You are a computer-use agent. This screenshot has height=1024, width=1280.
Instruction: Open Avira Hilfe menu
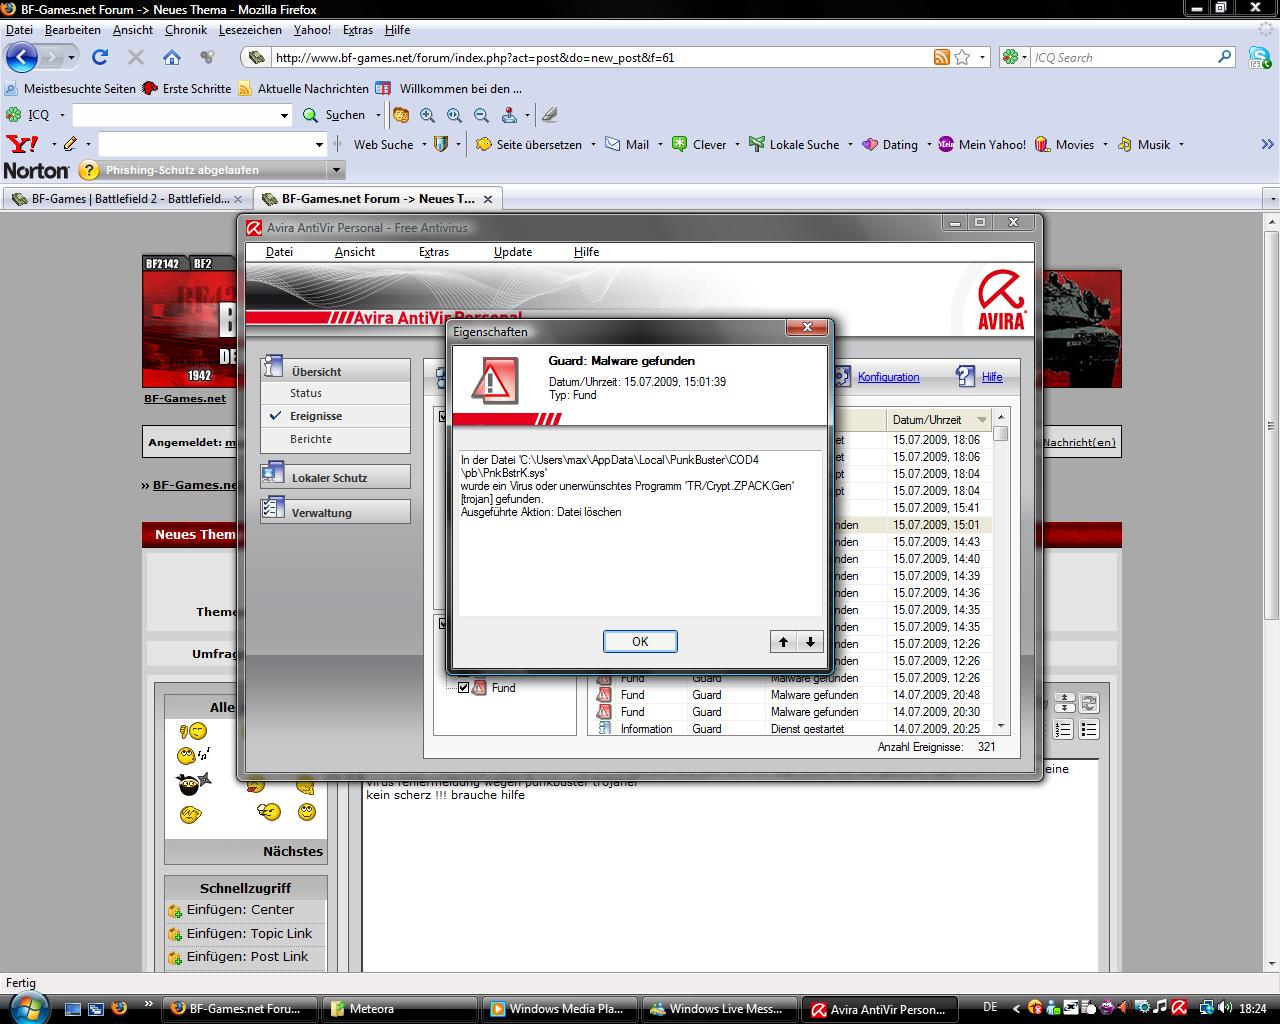[587, 252]
